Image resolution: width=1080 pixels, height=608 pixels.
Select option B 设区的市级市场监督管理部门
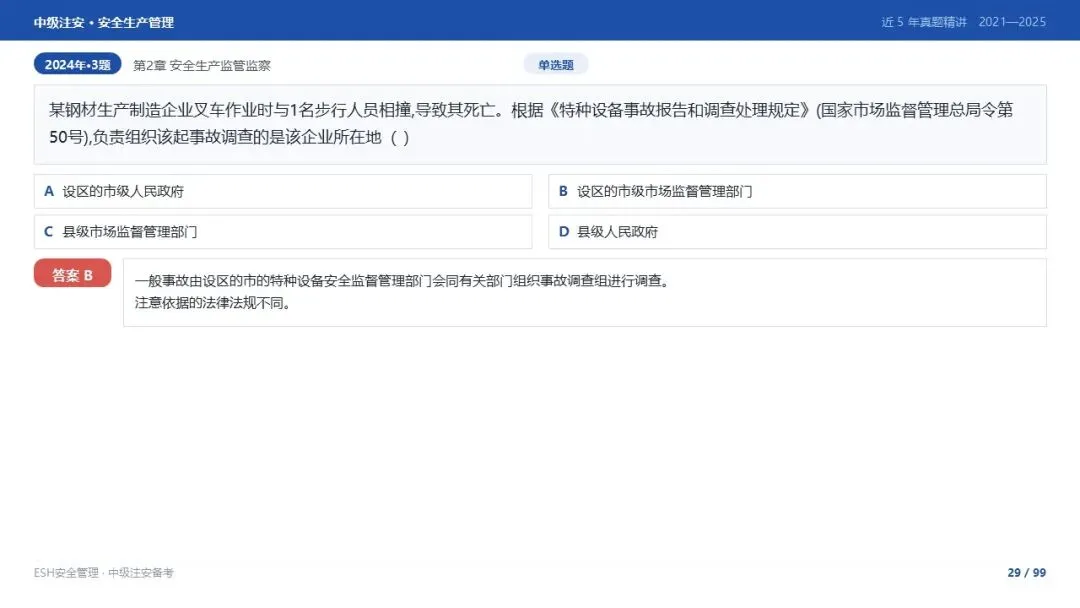798,191
